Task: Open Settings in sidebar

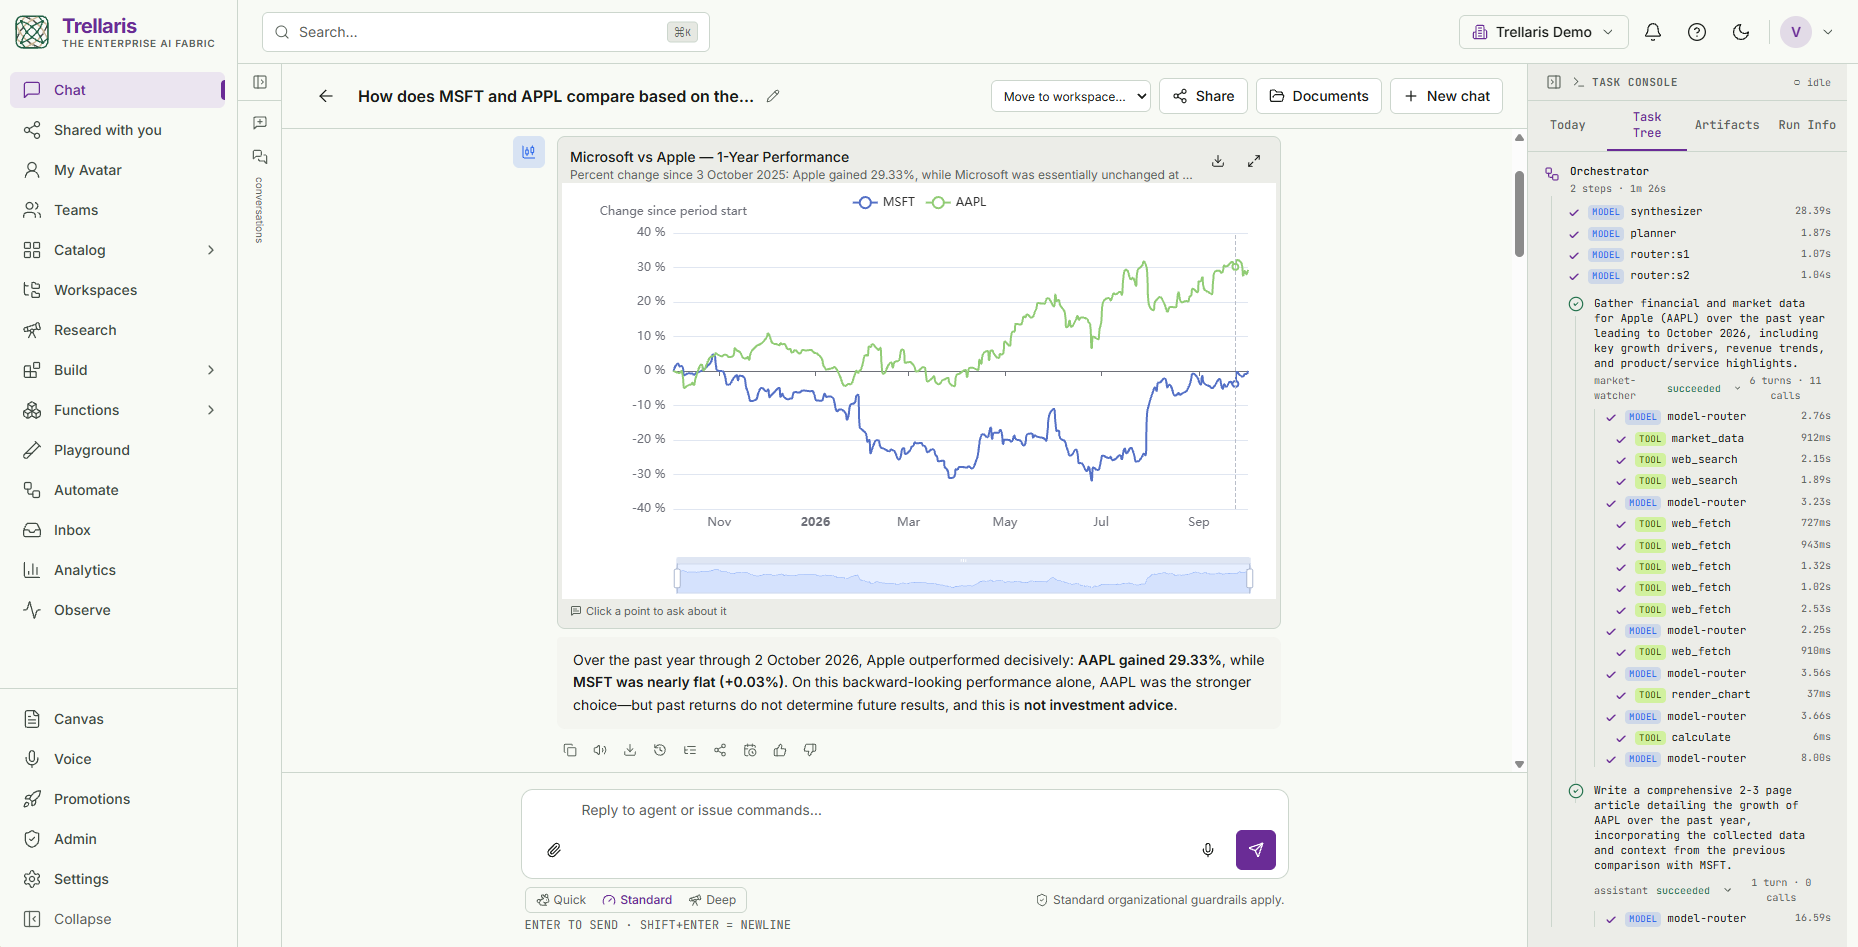Action: pos(118,879)
